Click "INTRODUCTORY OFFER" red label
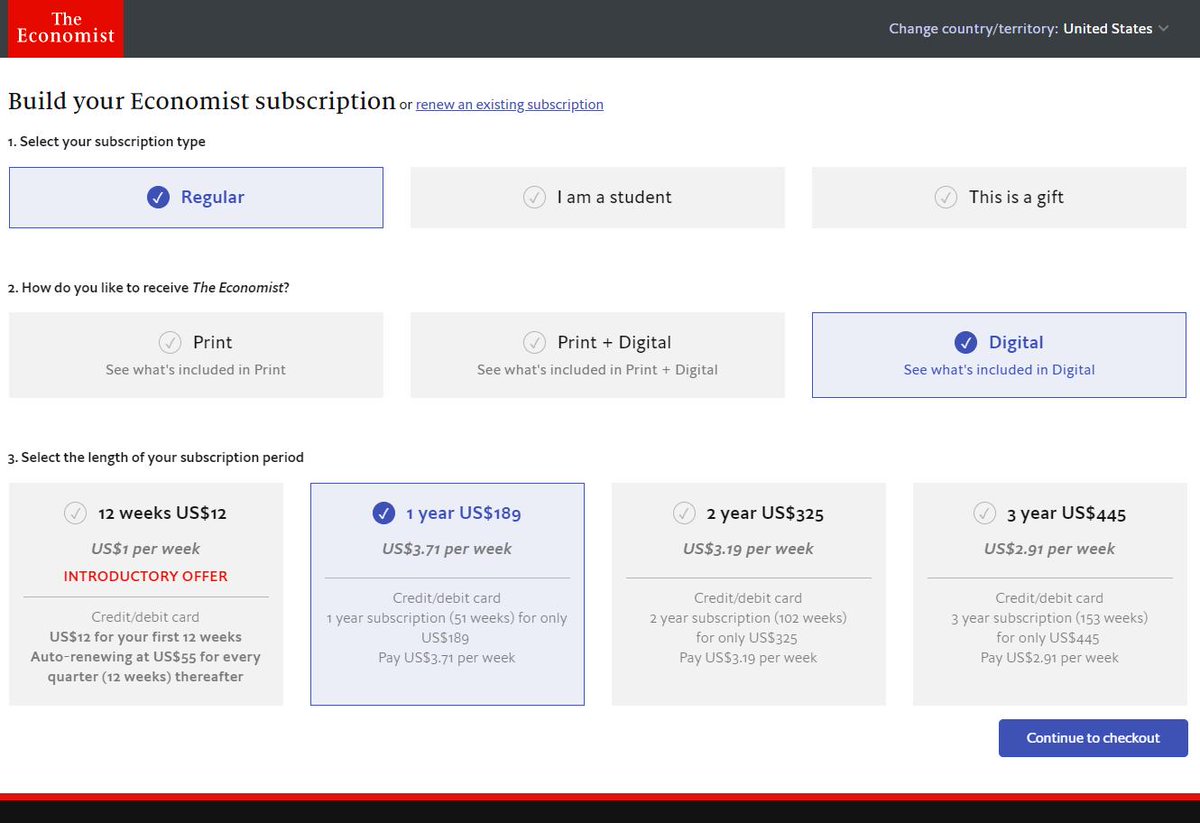This screenshot has height=823, width=1200. click(x=146, y=576)
